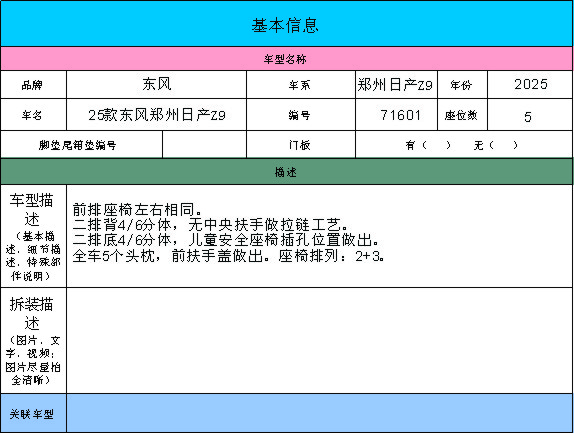This screenshot has width=574, height=433.
Task: Click the green 描述 section header
Action: click(x=286, y=172)
